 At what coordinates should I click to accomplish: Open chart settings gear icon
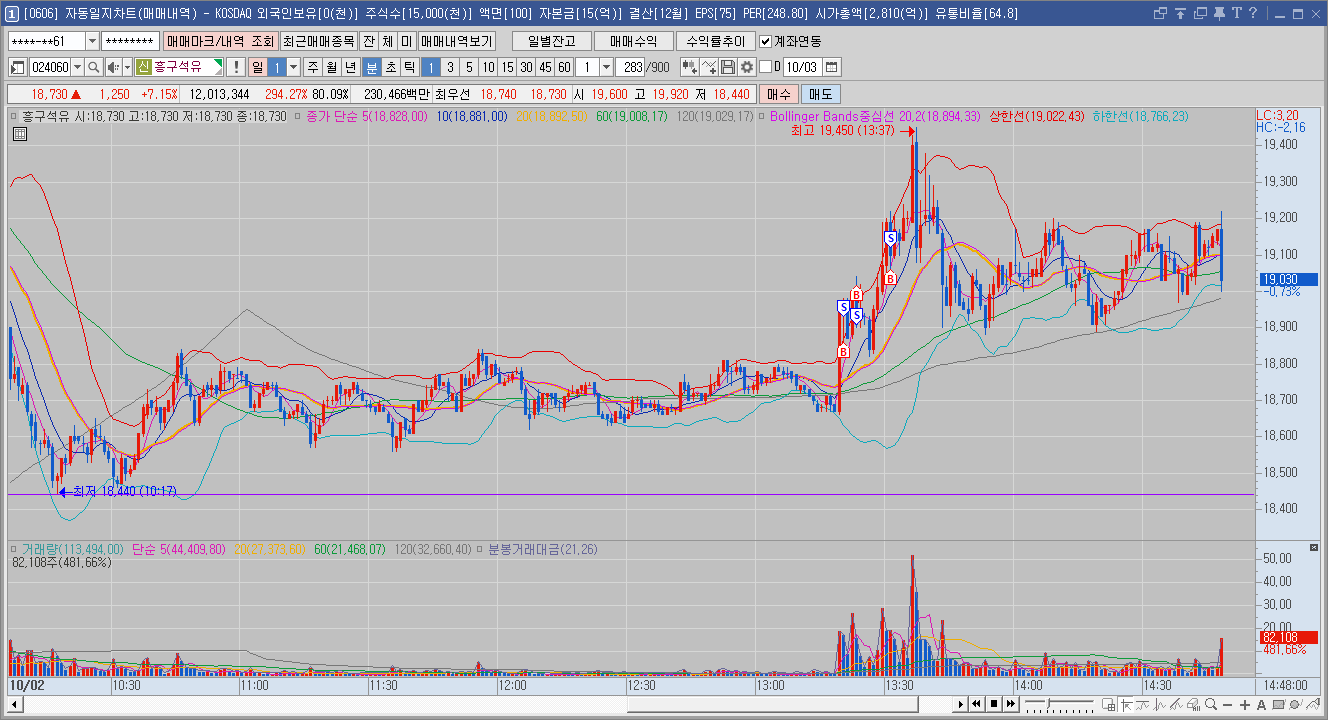point(747,67)
